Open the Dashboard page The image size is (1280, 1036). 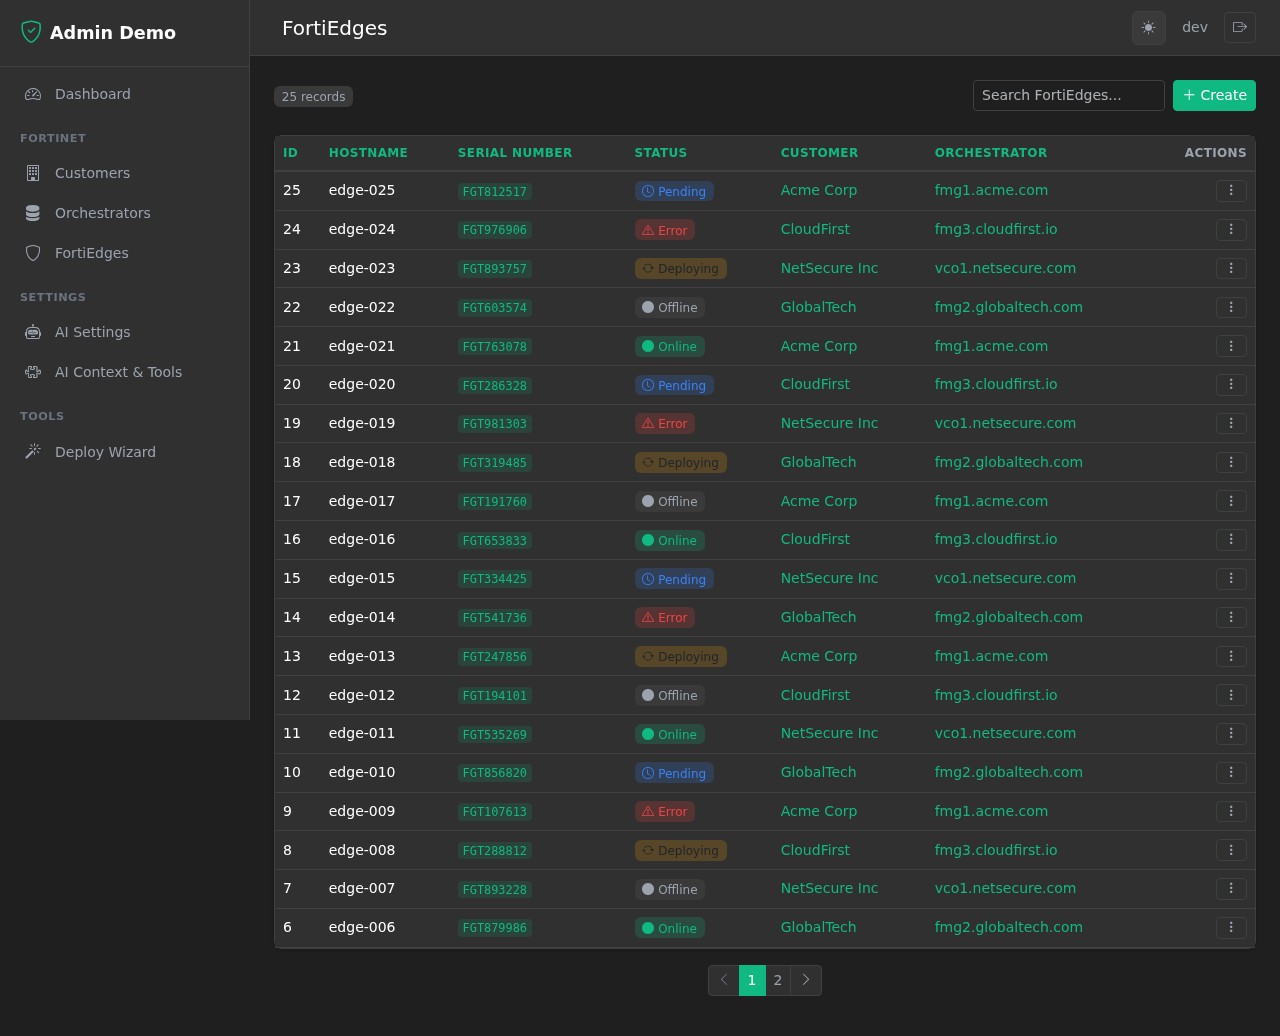124,94
